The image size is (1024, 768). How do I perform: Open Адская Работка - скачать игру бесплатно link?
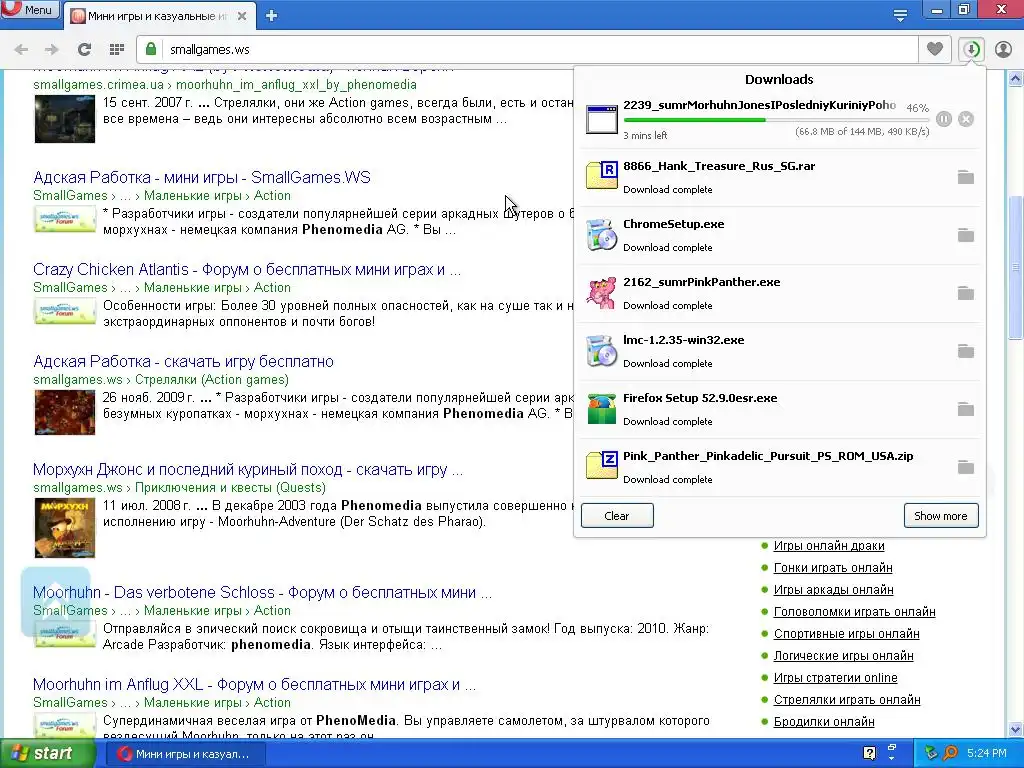click(x=184, y=361)
